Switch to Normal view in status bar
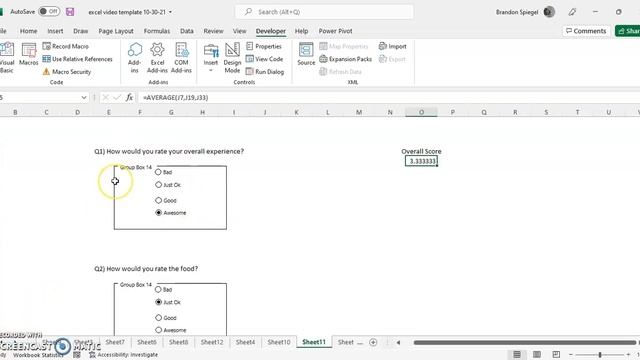The height and width of the screenshot is (360, 640). pyautogui.click(x=517, y=354)
